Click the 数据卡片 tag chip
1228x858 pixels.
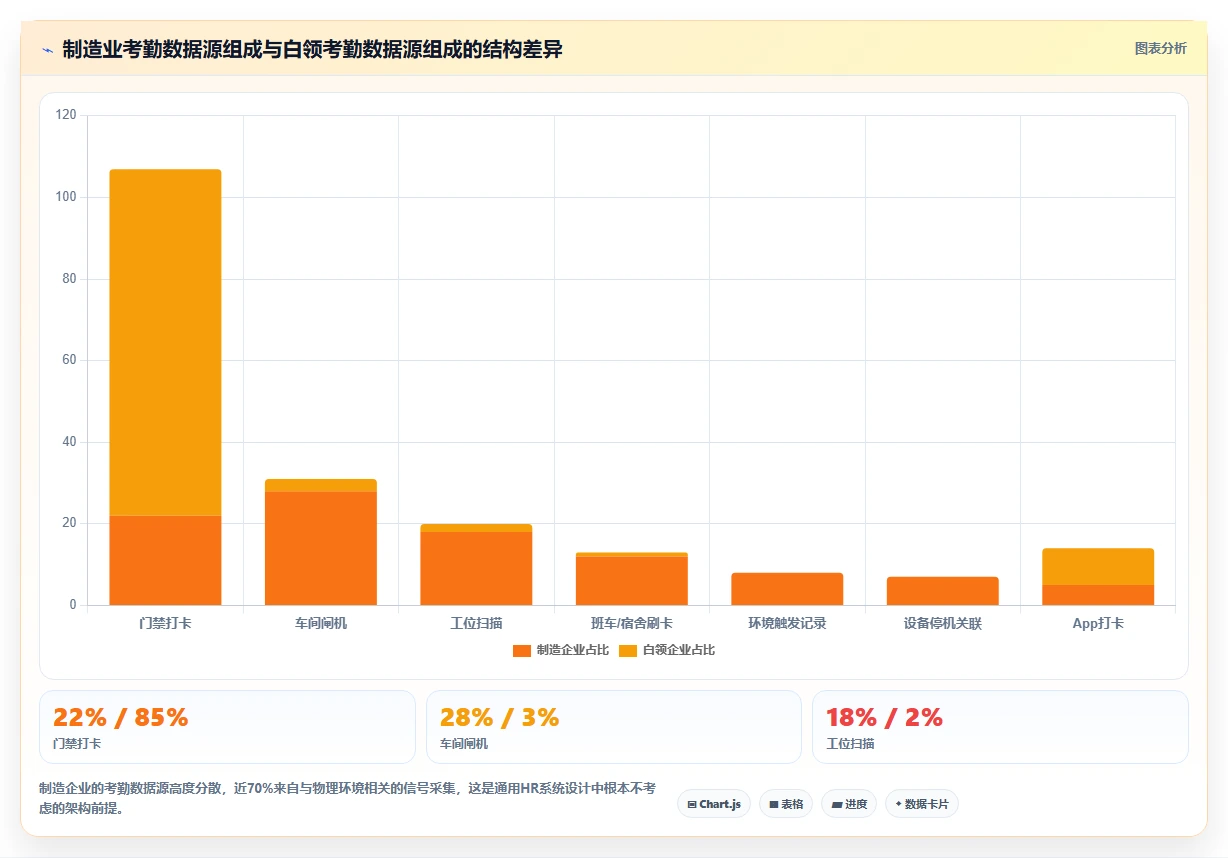922,804
